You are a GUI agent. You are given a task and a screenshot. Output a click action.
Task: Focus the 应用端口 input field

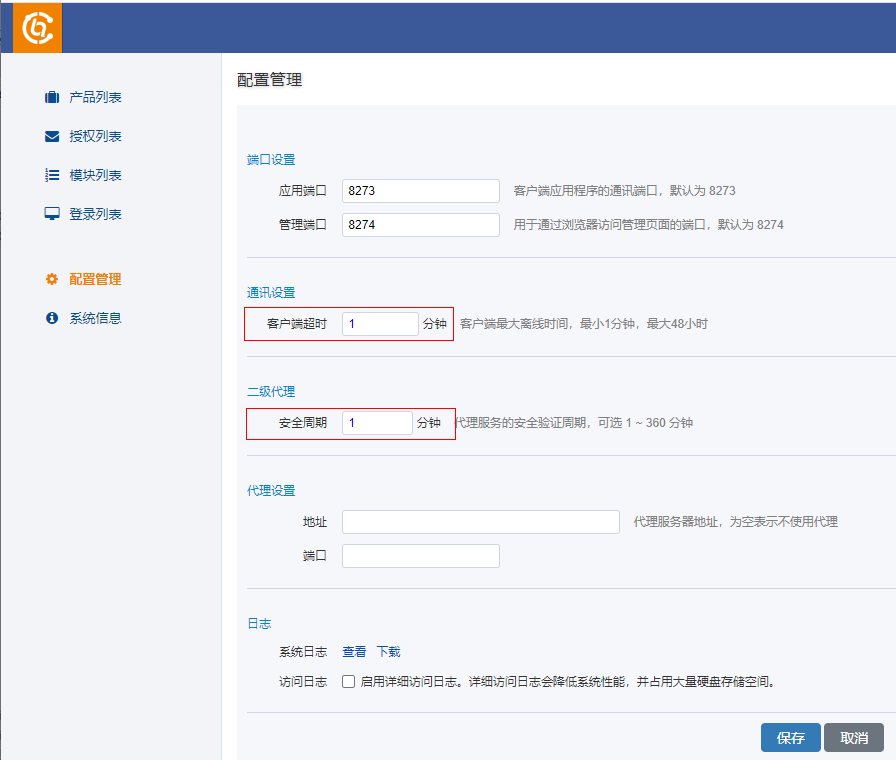click(420, 191)
